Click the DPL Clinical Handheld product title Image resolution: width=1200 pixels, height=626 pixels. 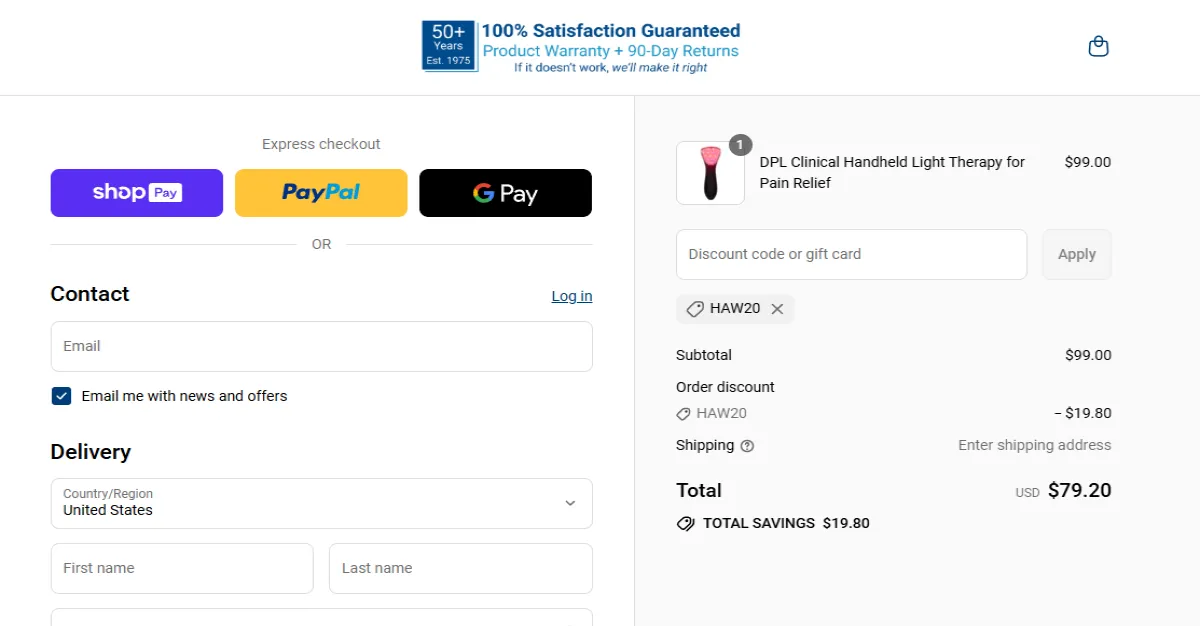click(892, 172)
